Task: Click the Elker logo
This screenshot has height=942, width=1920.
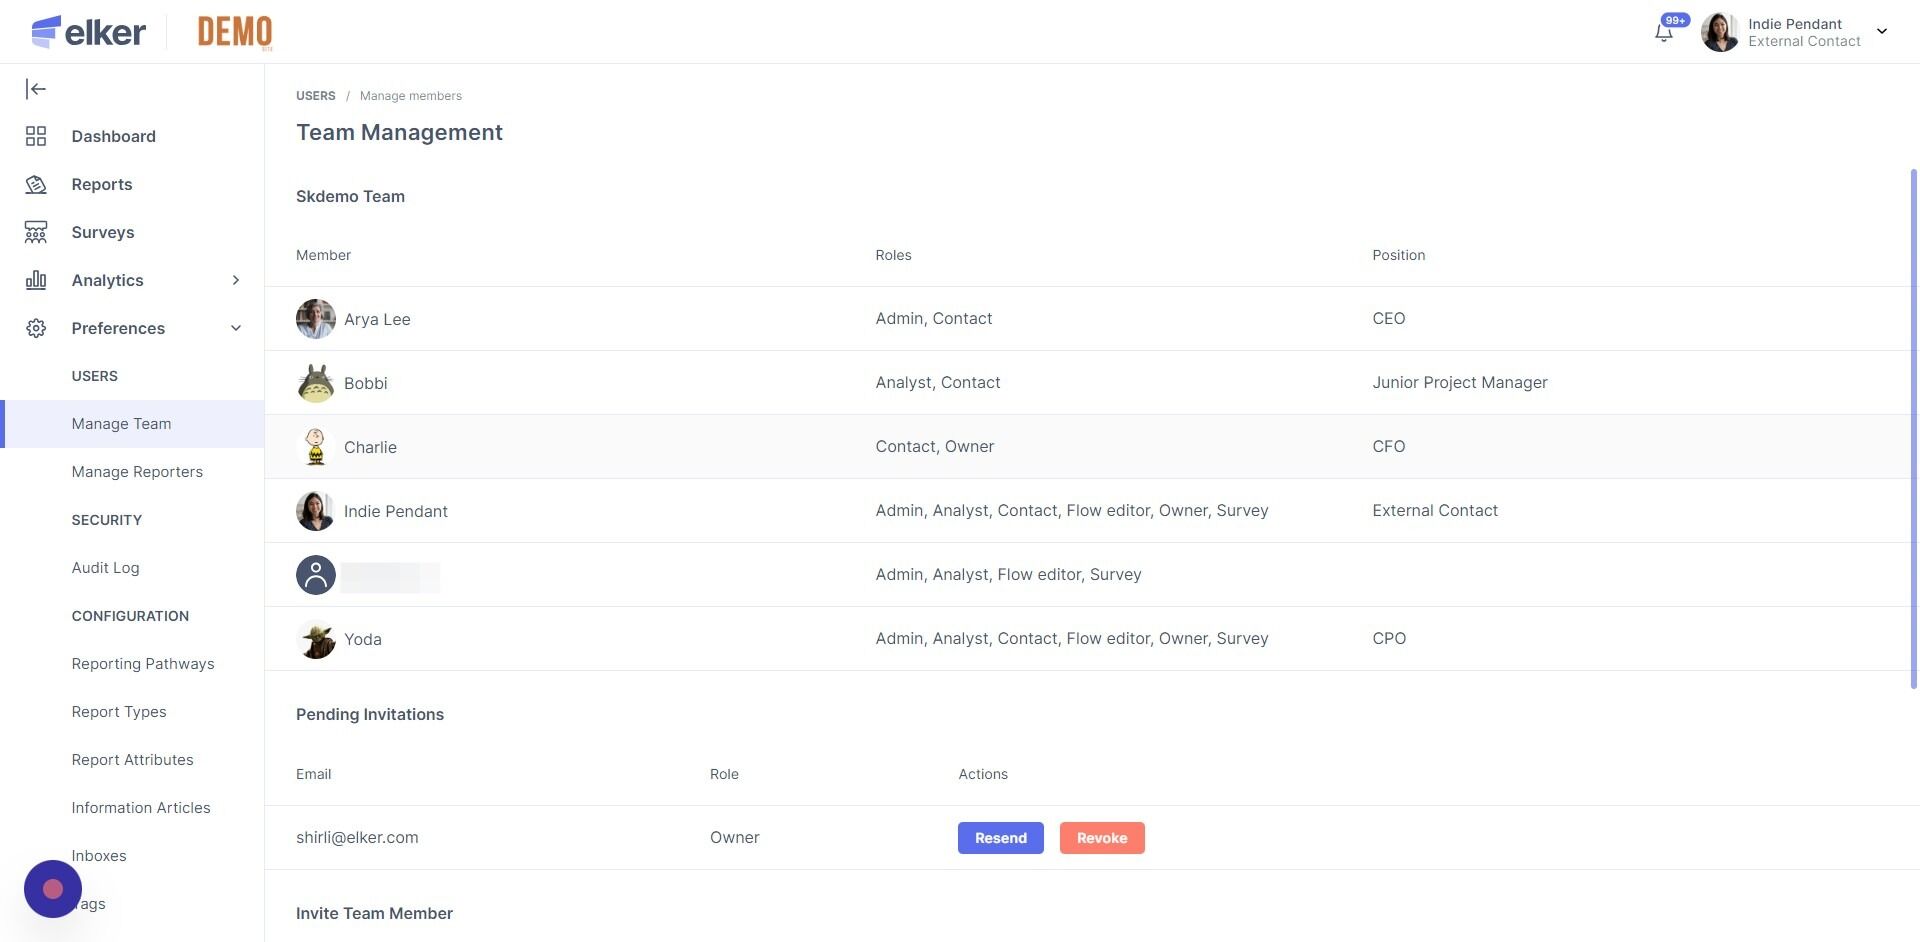Action: point(89,32)
